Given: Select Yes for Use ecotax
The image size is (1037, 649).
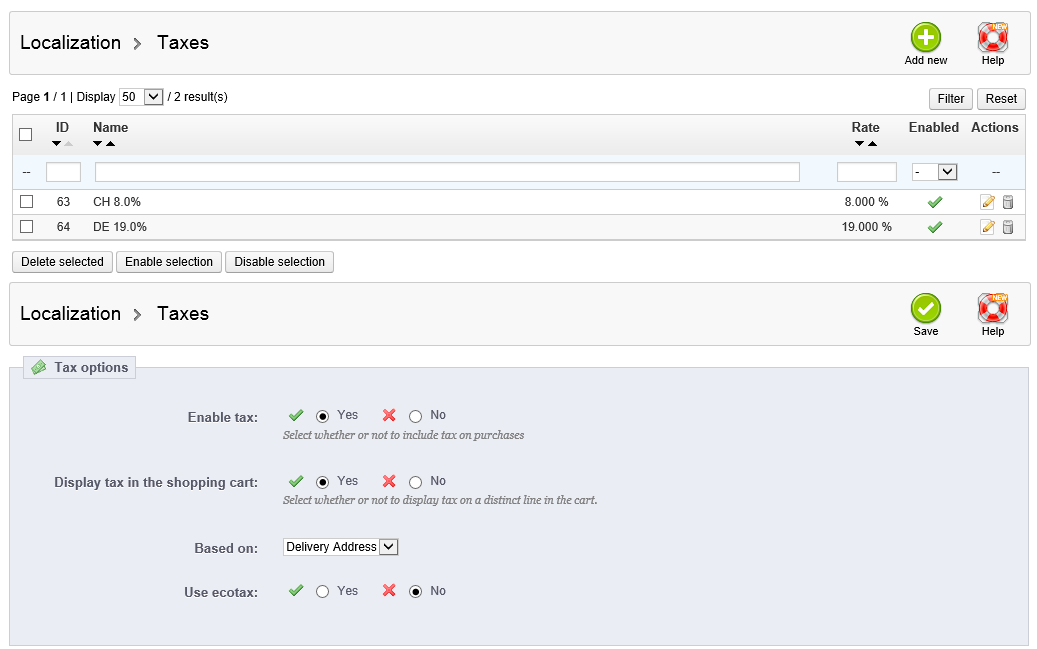Looking at the screenshot, I should pos(322,592).
